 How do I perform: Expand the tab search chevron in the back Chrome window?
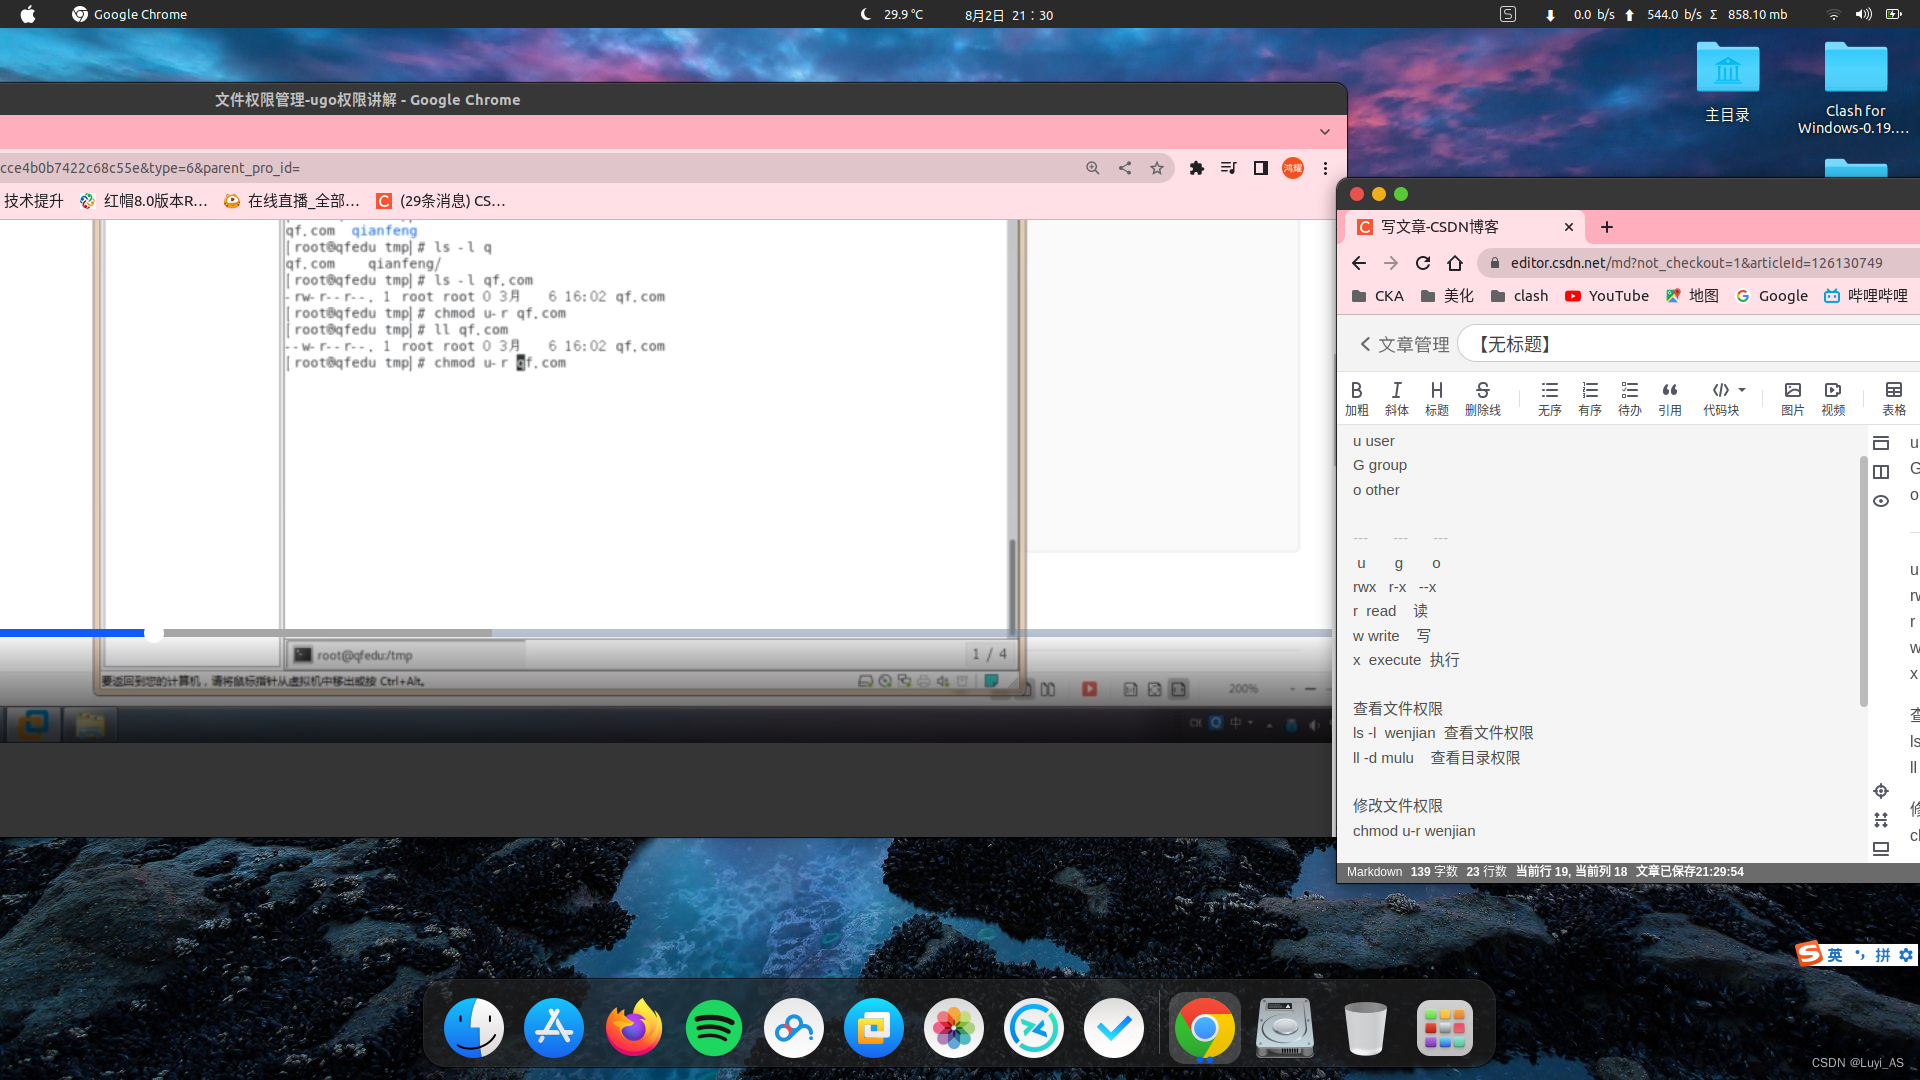[x=1324, y=132]
